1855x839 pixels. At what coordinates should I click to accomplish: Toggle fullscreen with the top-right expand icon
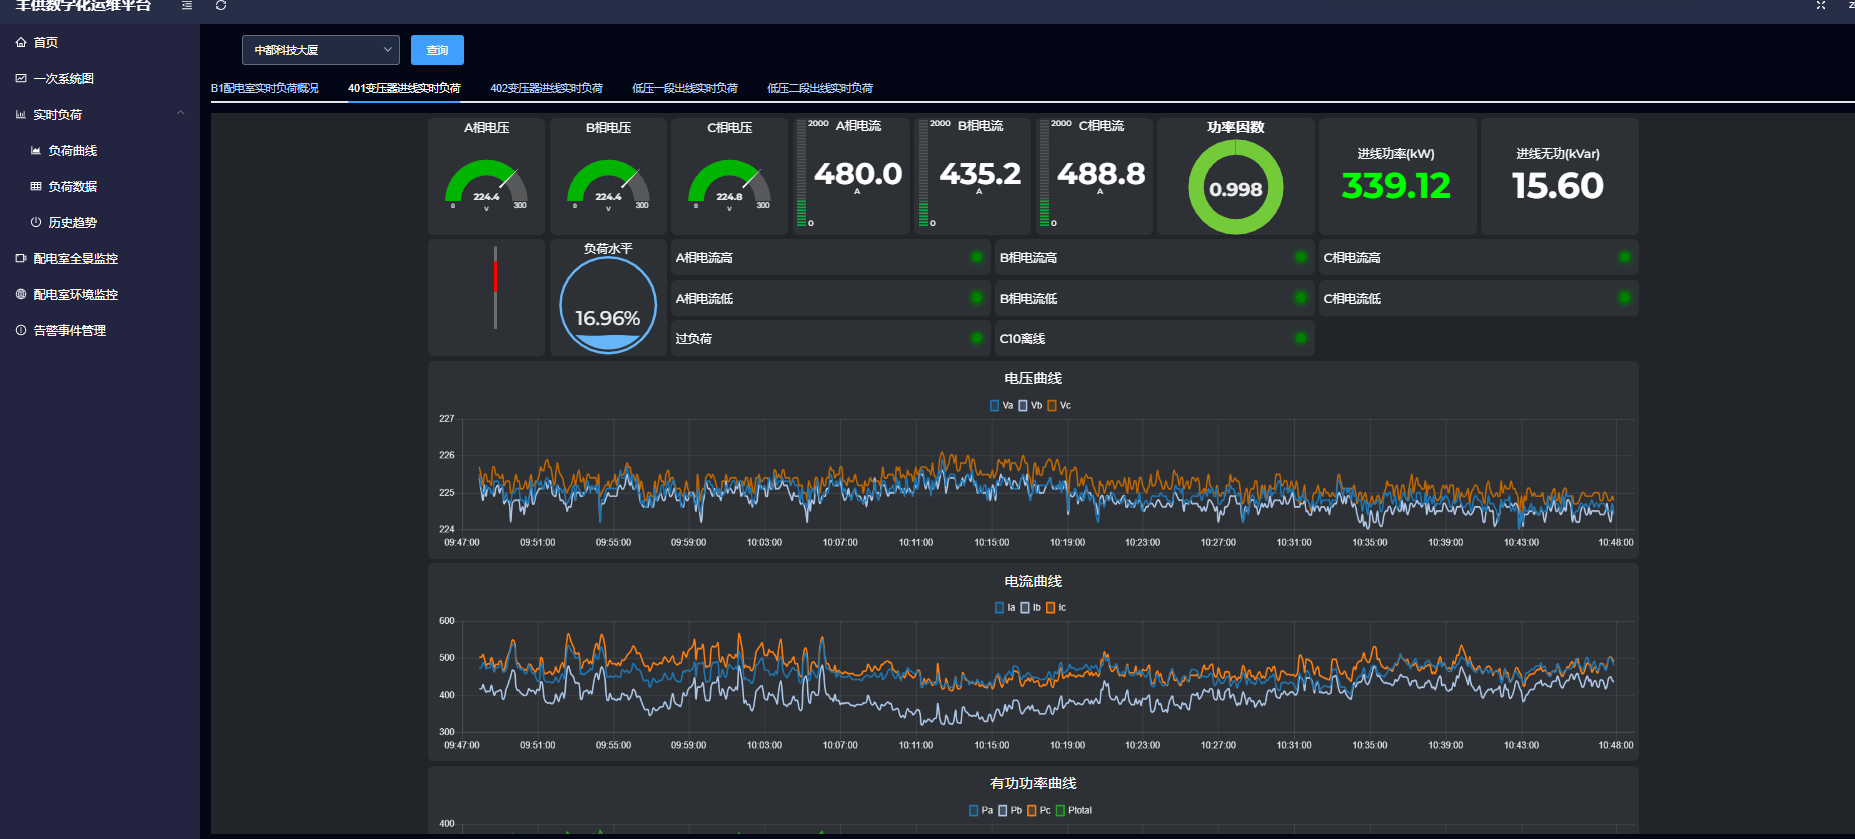1821,5
